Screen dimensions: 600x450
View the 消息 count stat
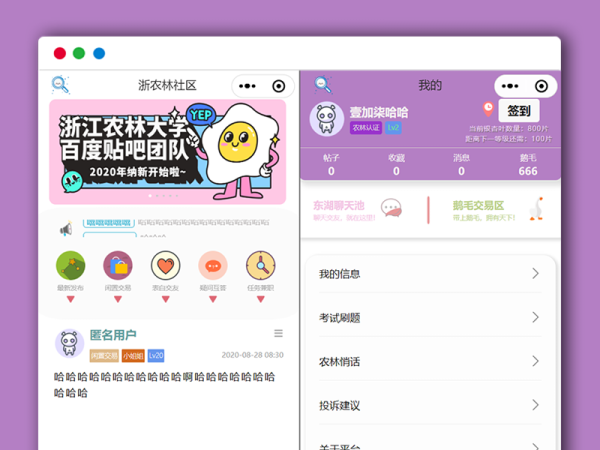pos(461,165)
